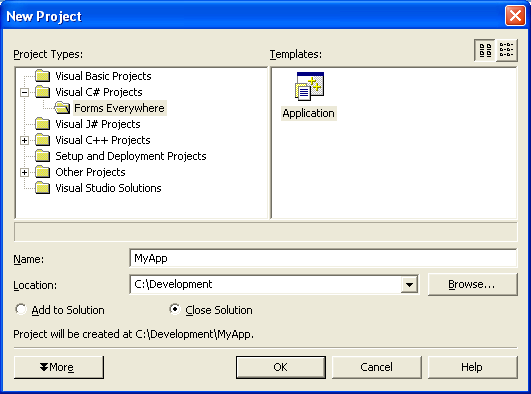The height and width of the screenshot is (394, 531).
Task: Select the Application template icon
Action: pyautogui.click(x=310, y=86)
